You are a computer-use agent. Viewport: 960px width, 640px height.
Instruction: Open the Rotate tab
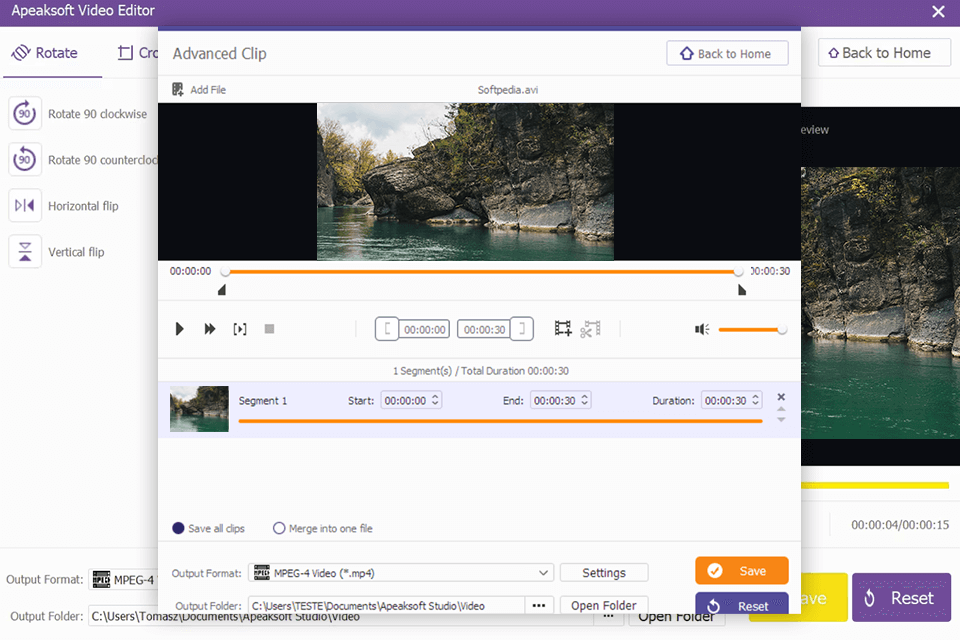pyautogui.click(x=45, y=53)
